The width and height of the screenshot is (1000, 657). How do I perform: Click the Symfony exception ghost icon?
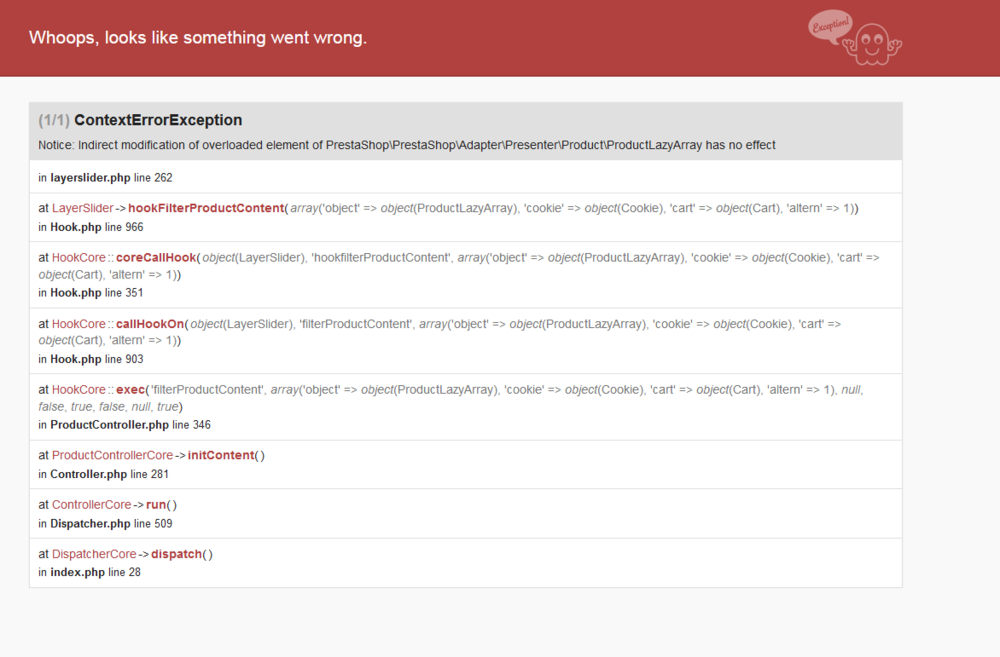pos(873,44)
